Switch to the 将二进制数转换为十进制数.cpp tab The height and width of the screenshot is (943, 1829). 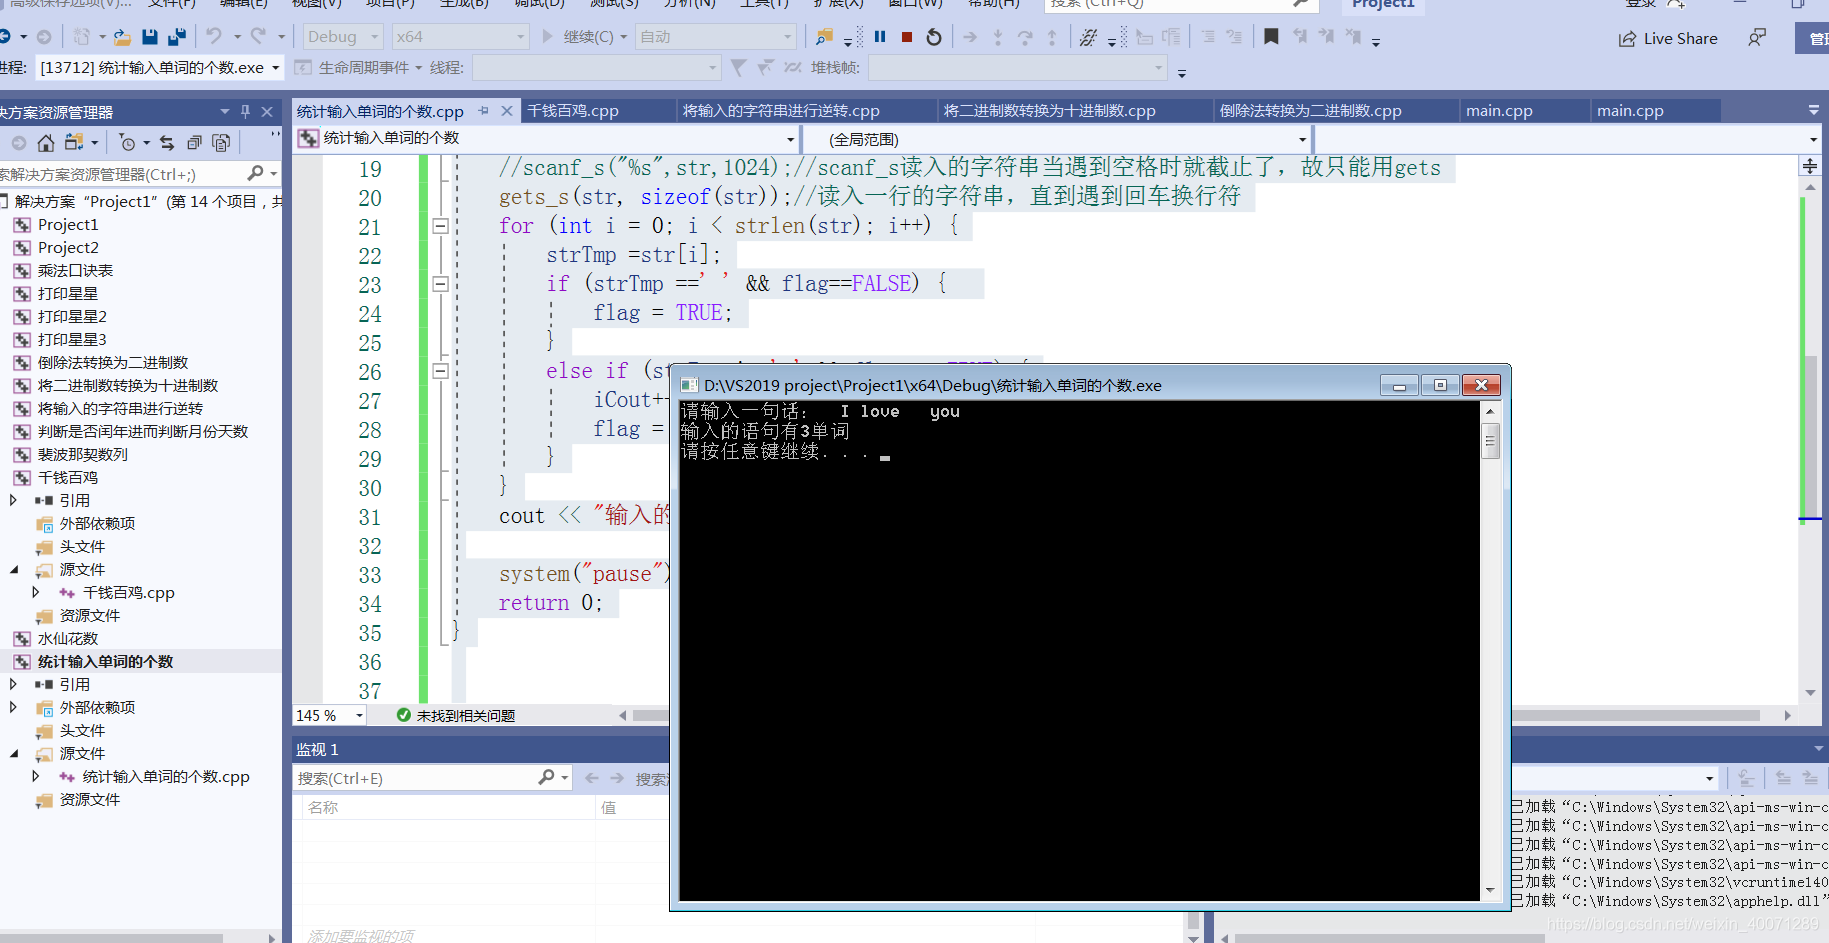pyautogui.click(x=1049, y=111)
